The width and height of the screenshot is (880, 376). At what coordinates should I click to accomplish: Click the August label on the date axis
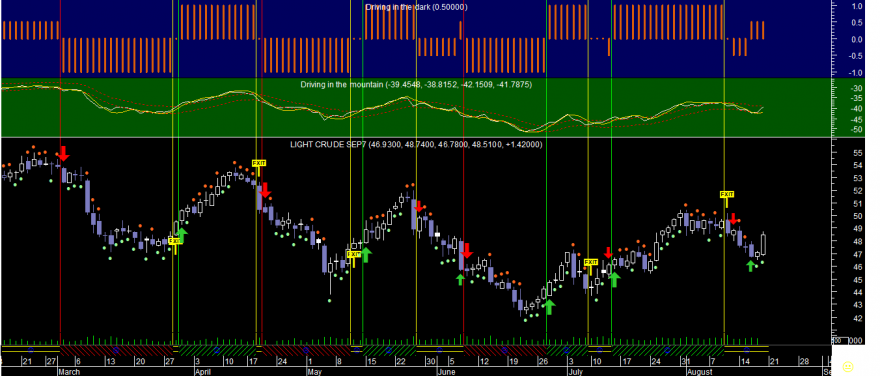[x=699, y=372]
